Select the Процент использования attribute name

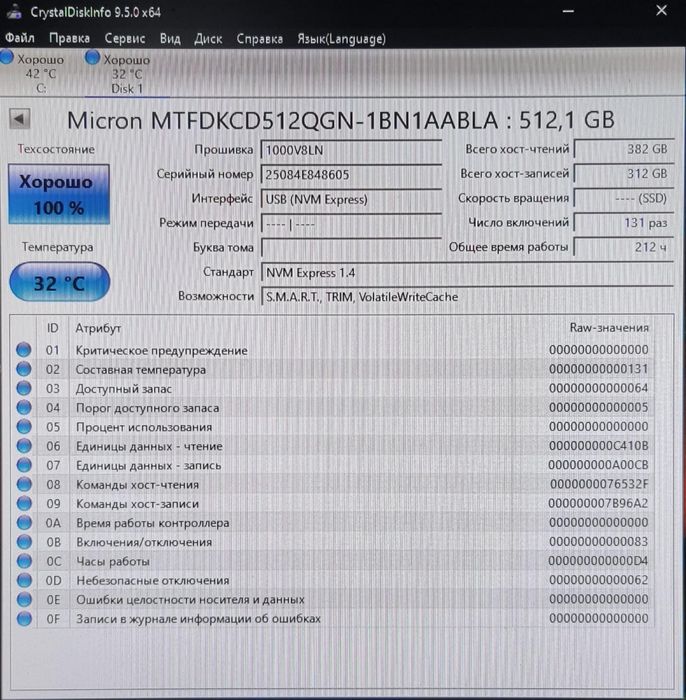144,427
